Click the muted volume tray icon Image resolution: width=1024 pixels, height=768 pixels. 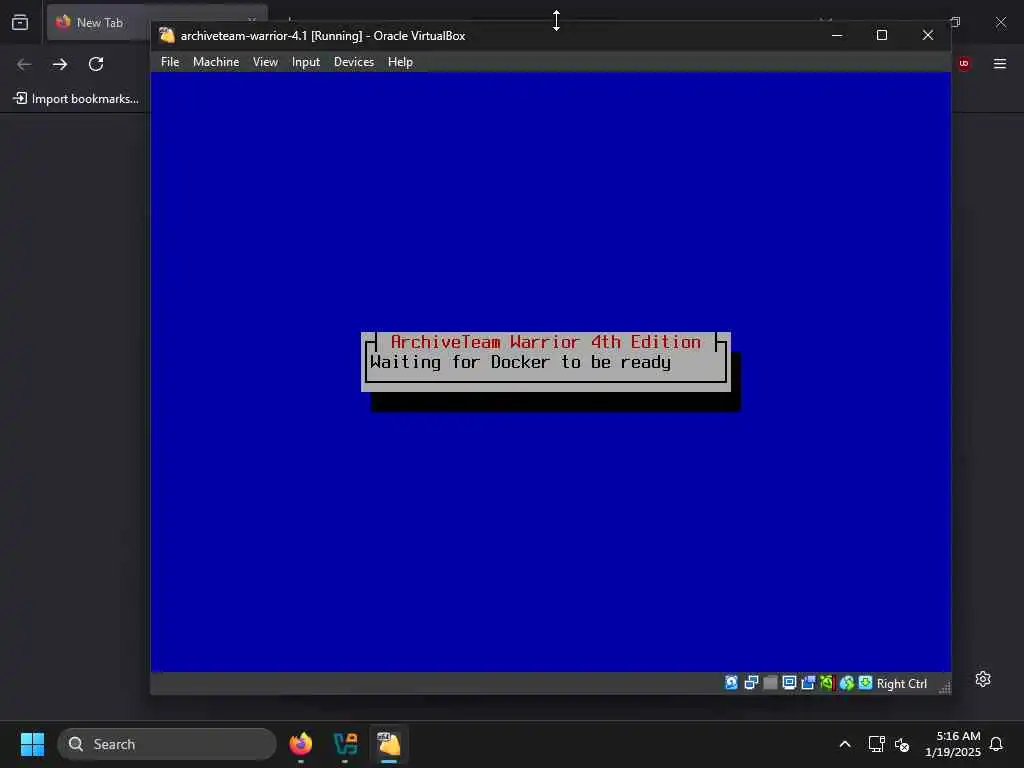pyautogui.click(x=902, y=744)
